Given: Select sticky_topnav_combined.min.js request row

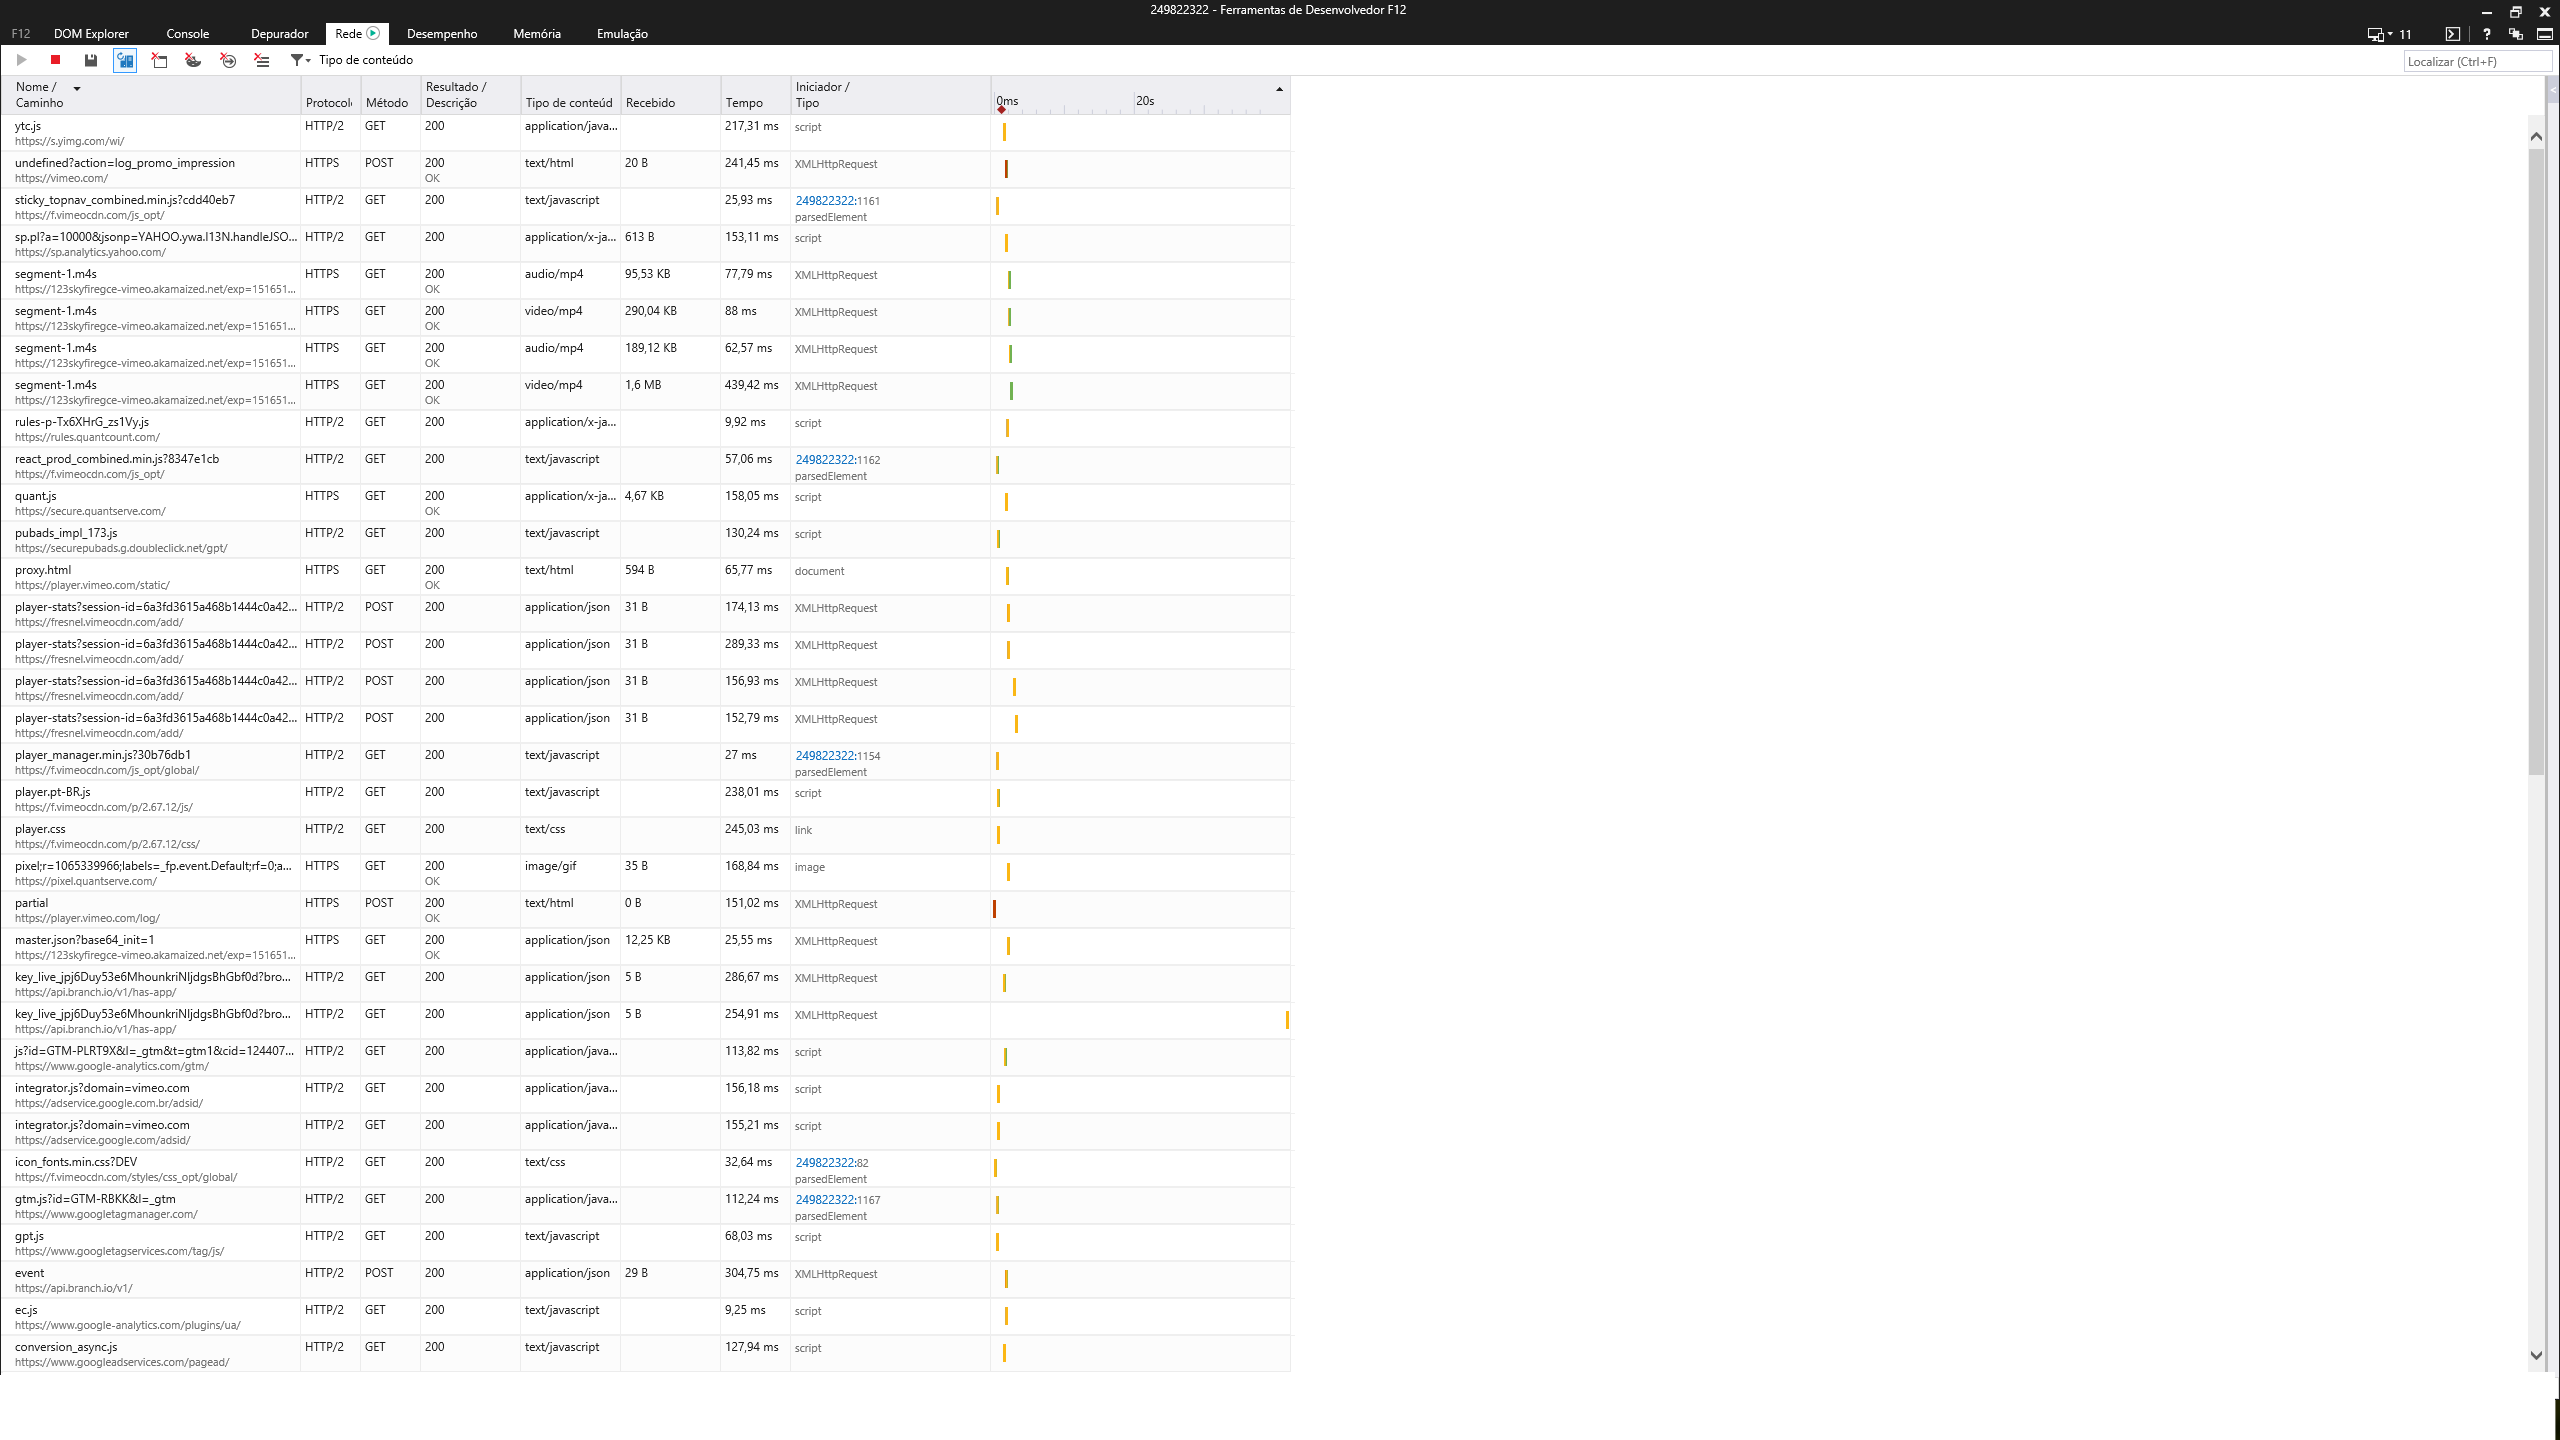Looking at the screenshot, I should coord(645,207).
